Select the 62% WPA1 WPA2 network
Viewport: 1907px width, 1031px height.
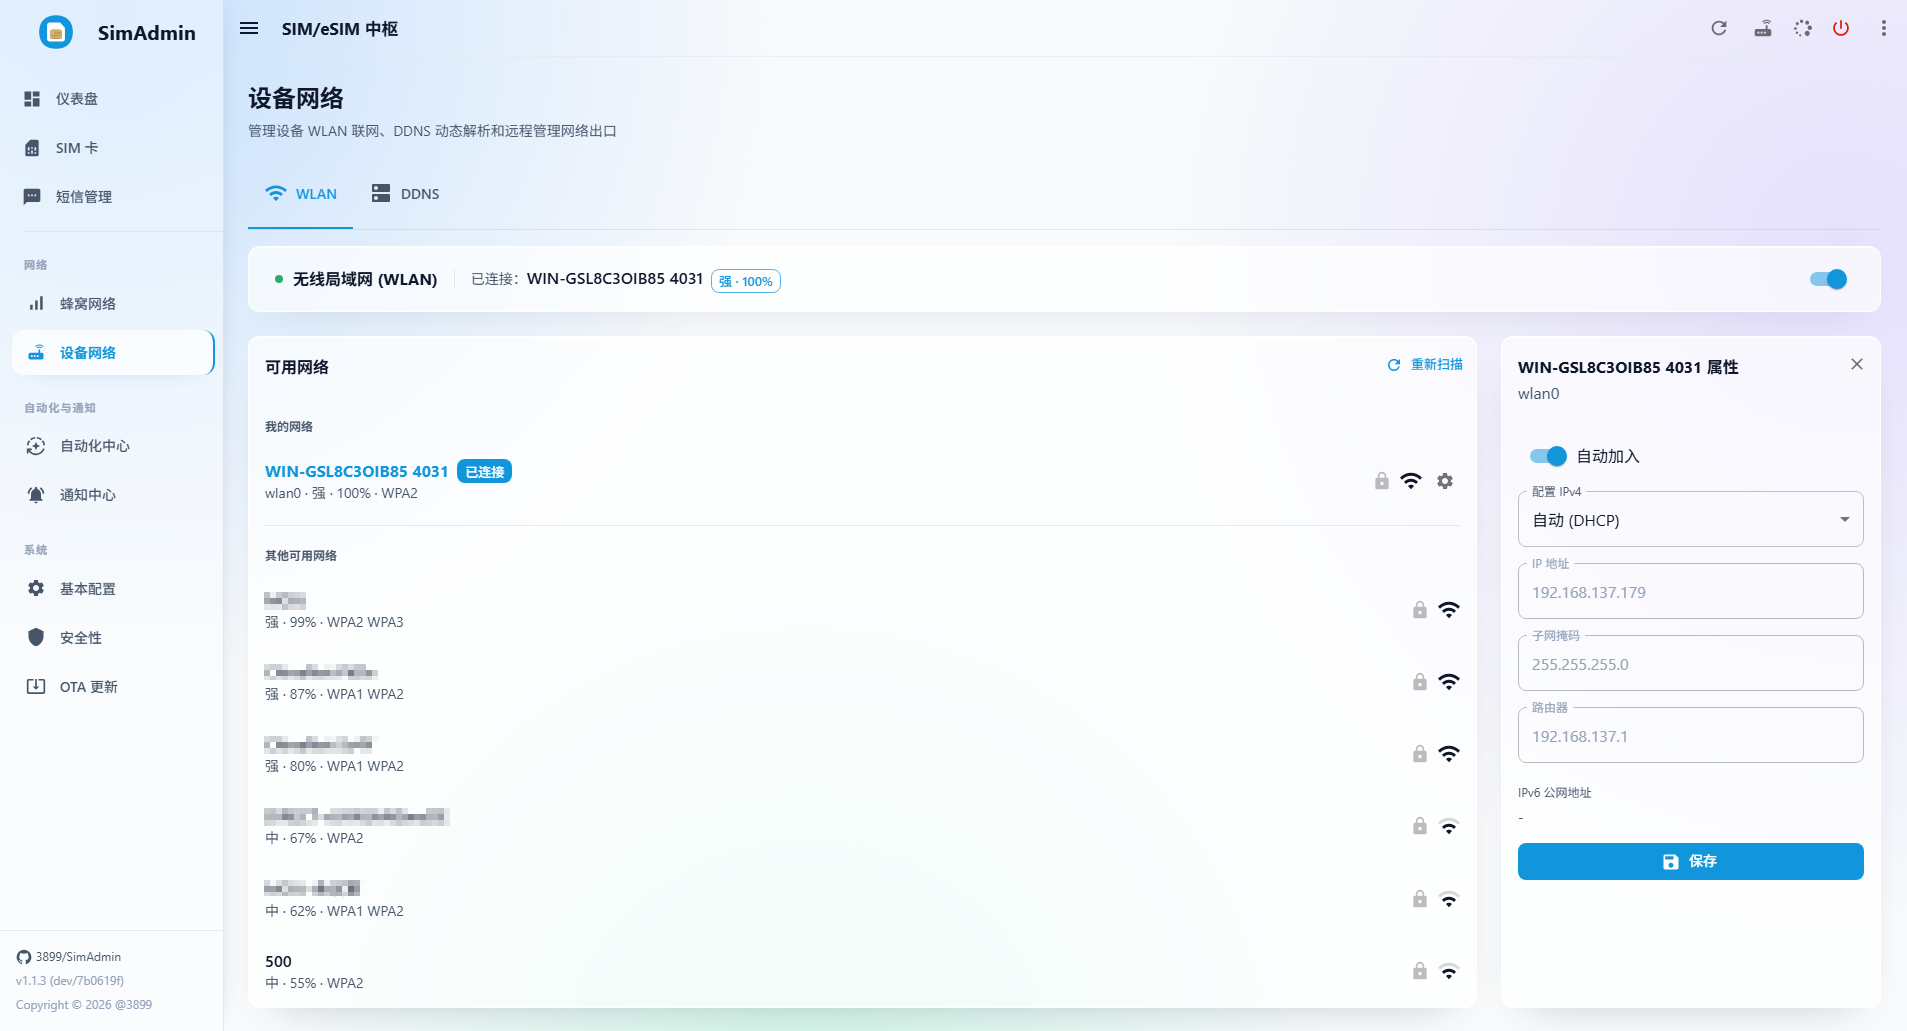click(862, 899)
